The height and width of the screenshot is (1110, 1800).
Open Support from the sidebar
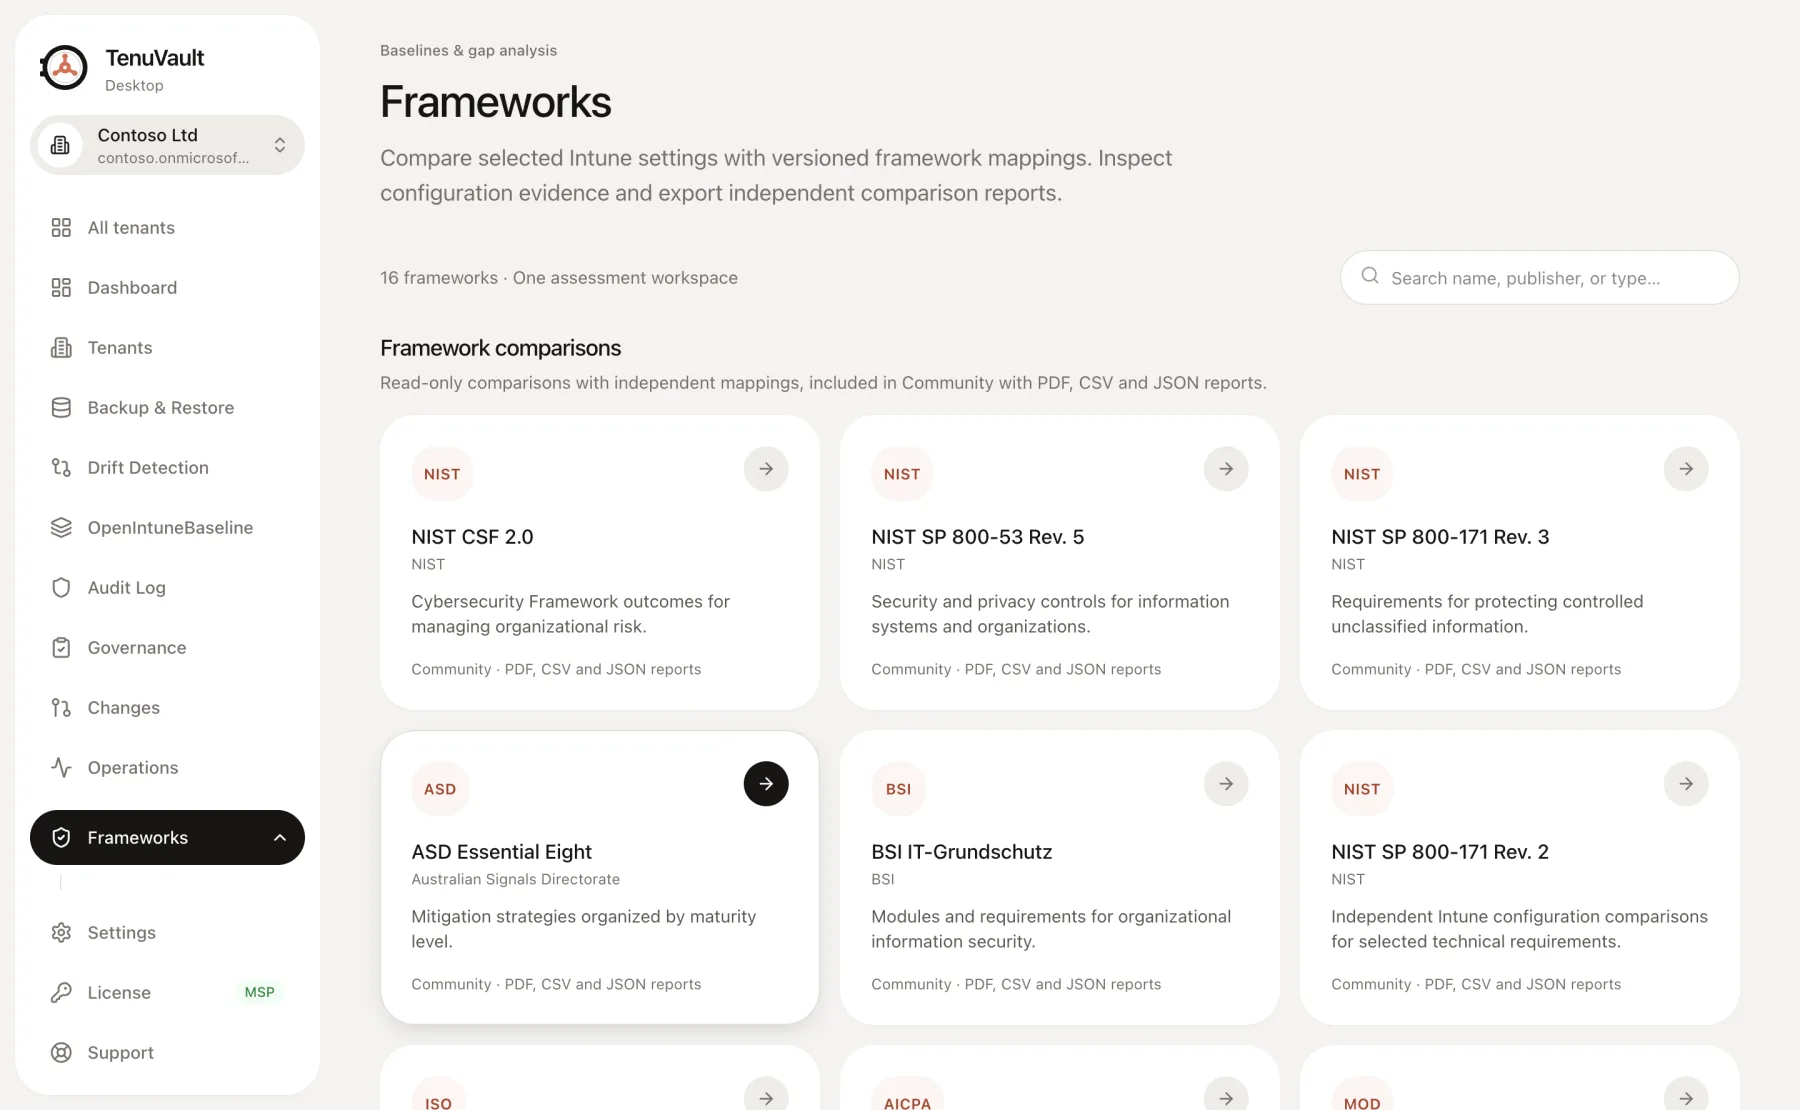(167, 1053)
